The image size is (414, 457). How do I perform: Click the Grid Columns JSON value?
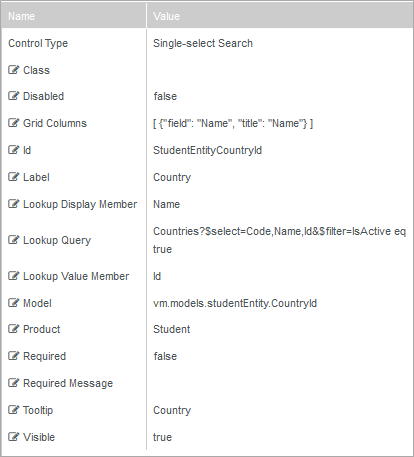pos(233,124)
